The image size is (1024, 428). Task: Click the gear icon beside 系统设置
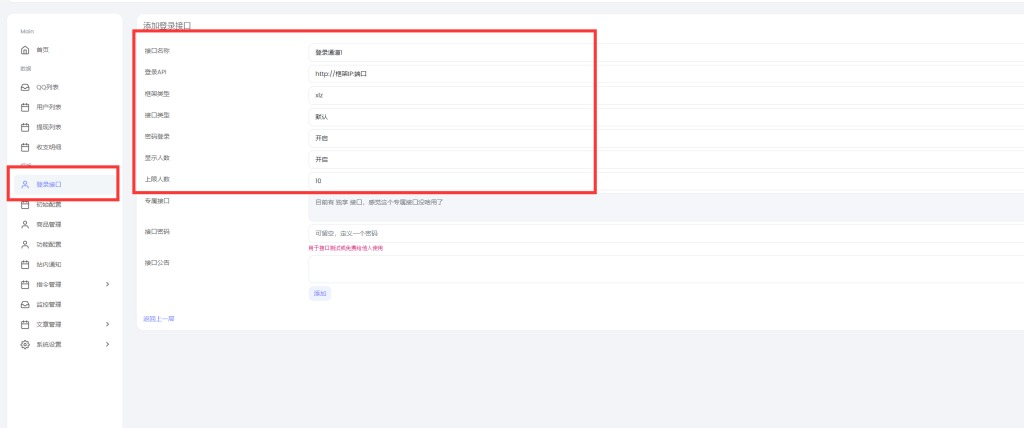tap(25, 344)
